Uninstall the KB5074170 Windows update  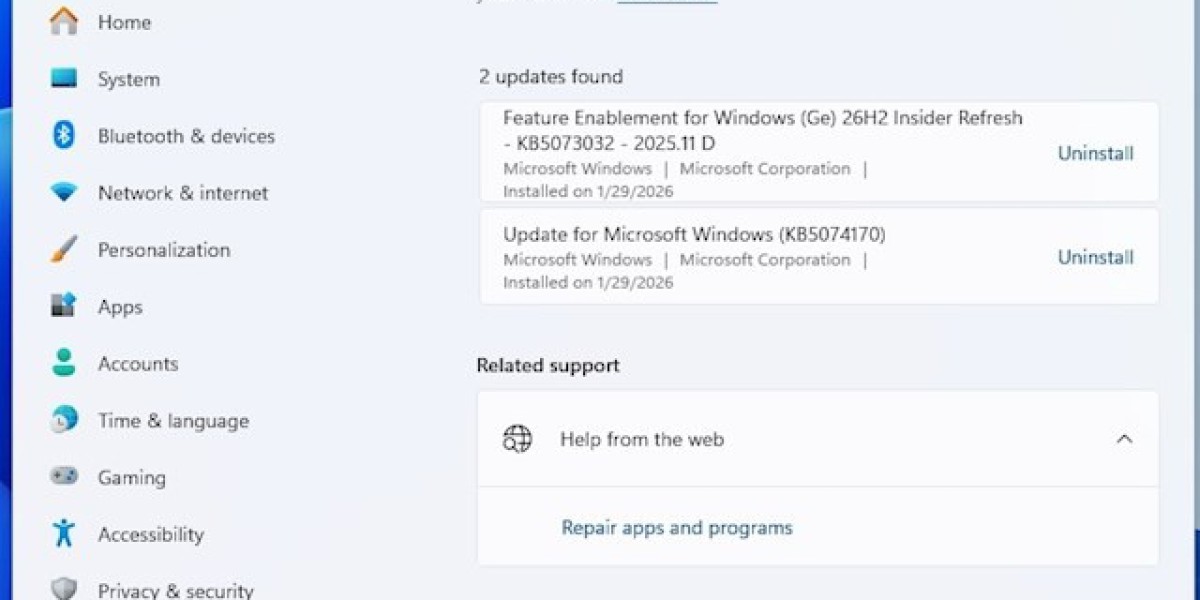click(1095, 258)
